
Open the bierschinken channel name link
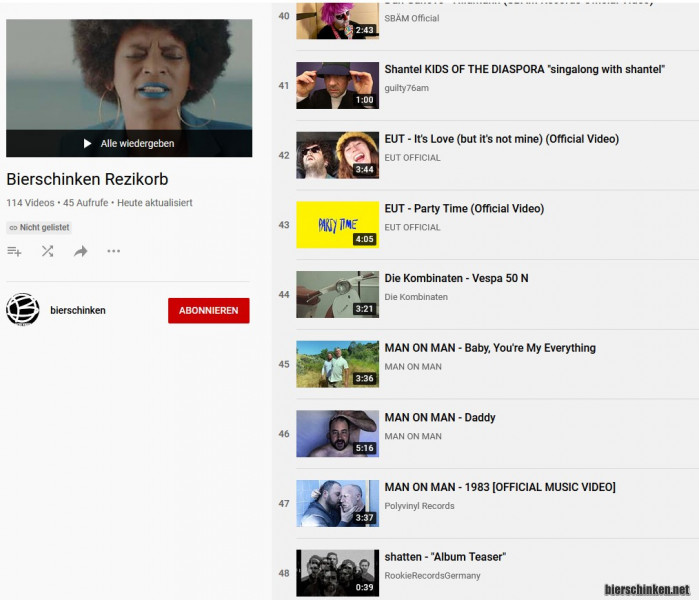pyautogui.click(x=78, y=310)
